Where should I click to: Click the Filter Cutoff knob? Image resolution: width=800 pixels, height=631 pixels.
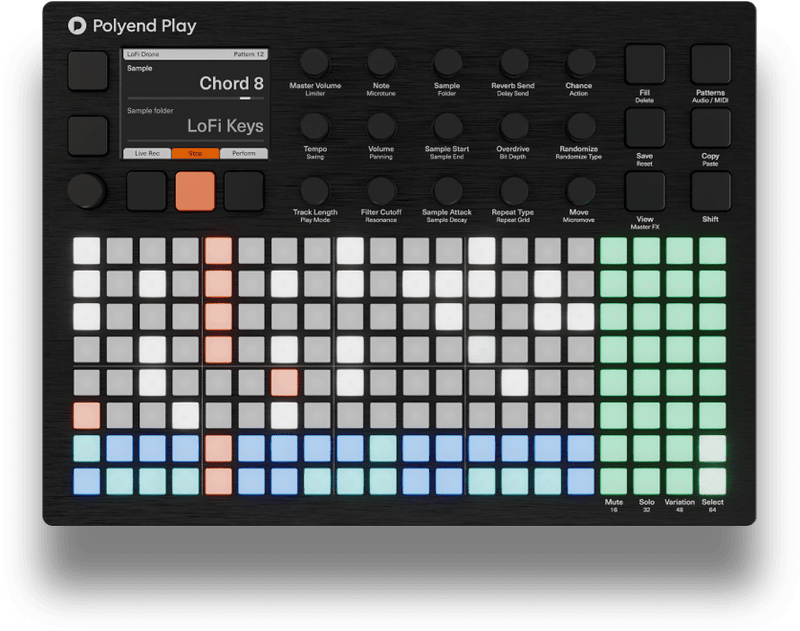[x=381, y=190]
